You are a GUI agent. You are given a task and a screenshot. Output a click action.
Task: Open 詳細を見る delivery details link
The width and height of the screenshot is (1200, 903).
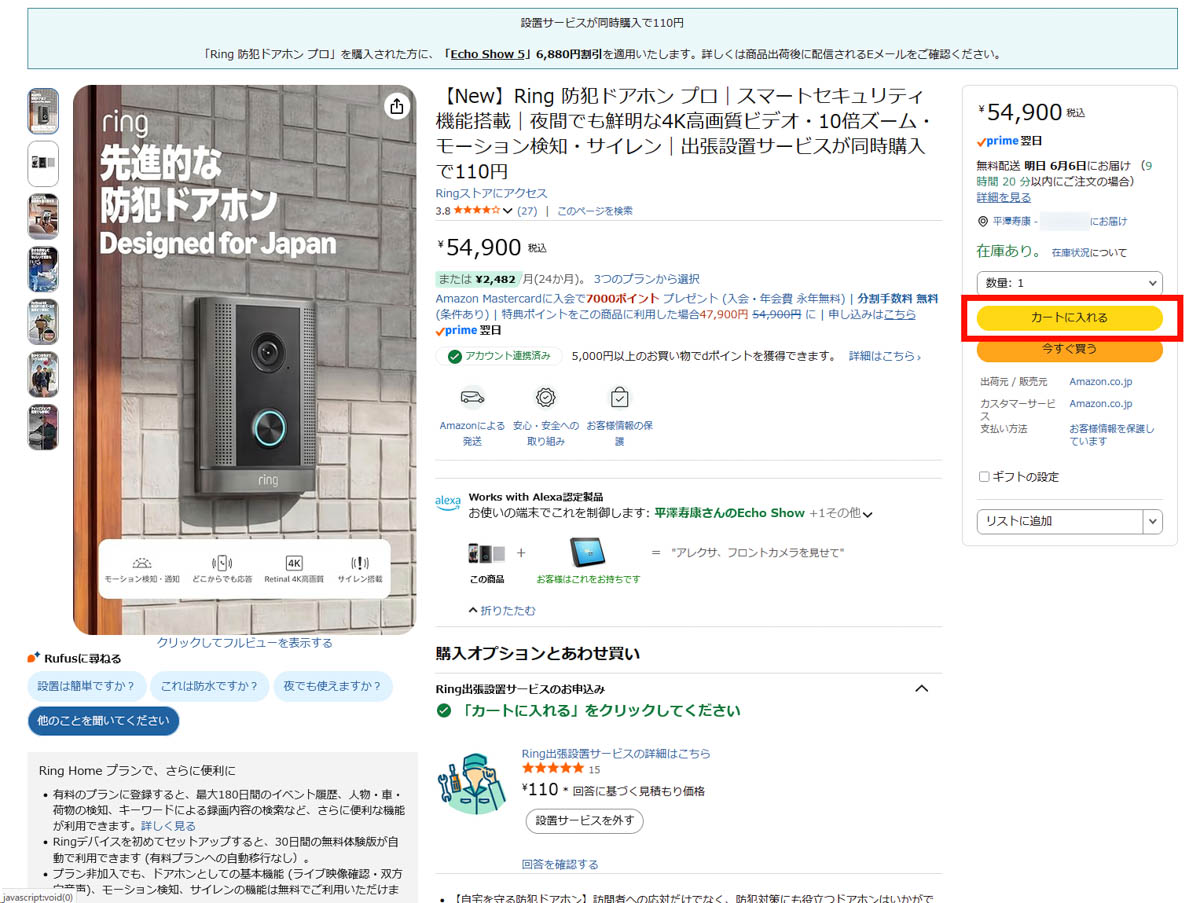click(1004, 197)
